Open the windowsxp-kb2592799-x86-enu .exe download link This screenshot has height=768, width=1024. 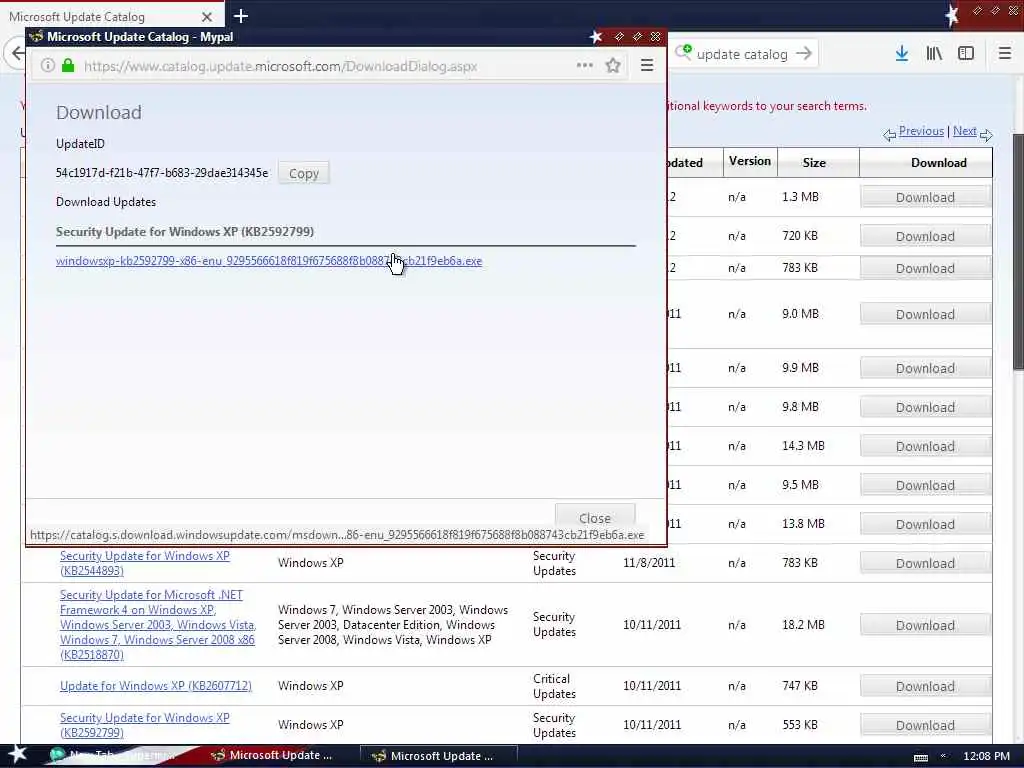[x=268, y=261]
